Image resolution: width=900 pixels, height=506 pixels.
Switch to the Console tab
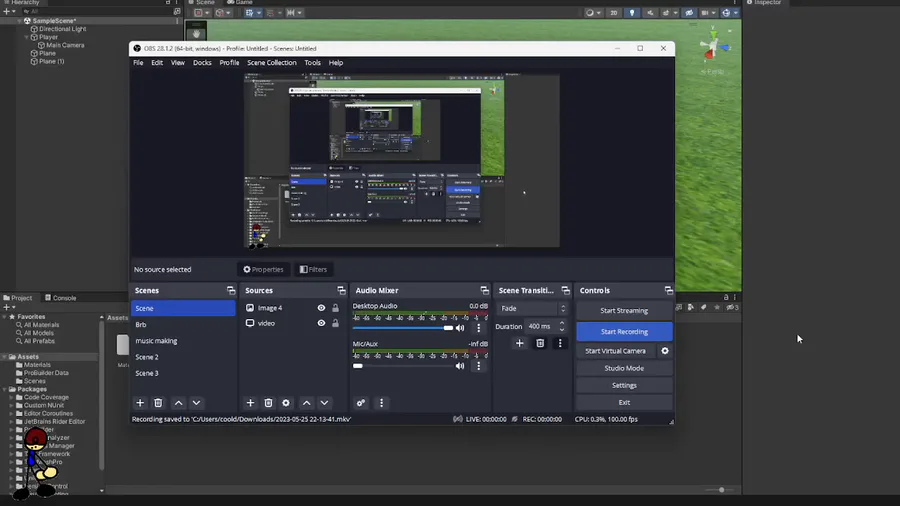pos(63,298)
